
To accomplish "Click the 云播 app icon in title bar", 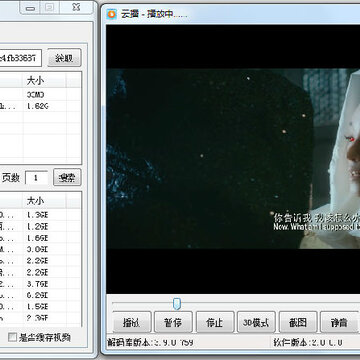I will tap(112, 14).
